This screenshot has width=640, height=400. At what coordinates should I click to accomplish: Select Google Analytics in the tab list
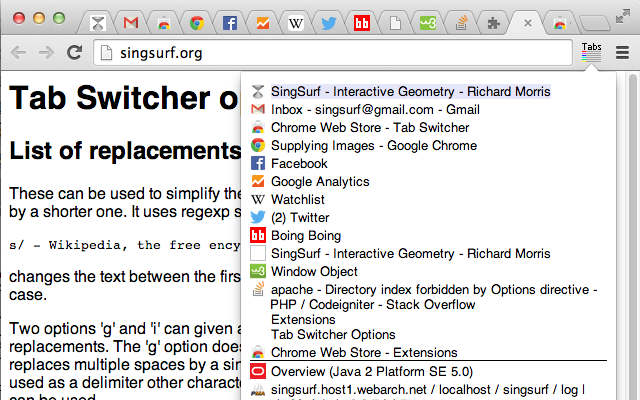320,181
